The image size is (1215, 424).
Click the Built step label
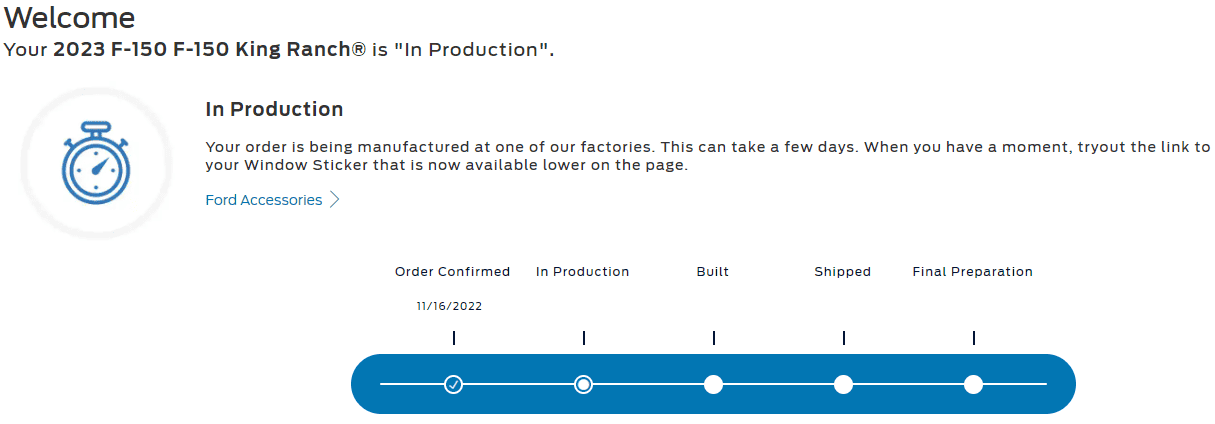[713, 272]
